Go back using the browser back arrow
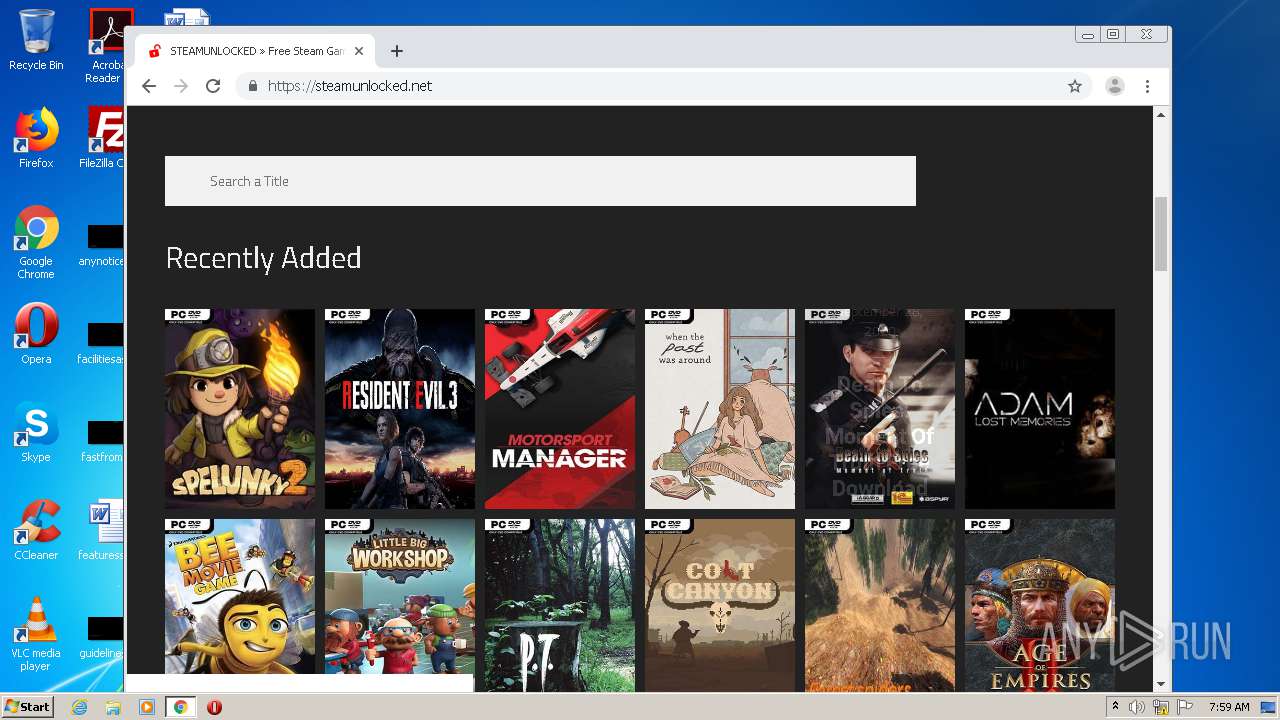This screenshot has width=1280, height=720. click(x=149, y=86)
